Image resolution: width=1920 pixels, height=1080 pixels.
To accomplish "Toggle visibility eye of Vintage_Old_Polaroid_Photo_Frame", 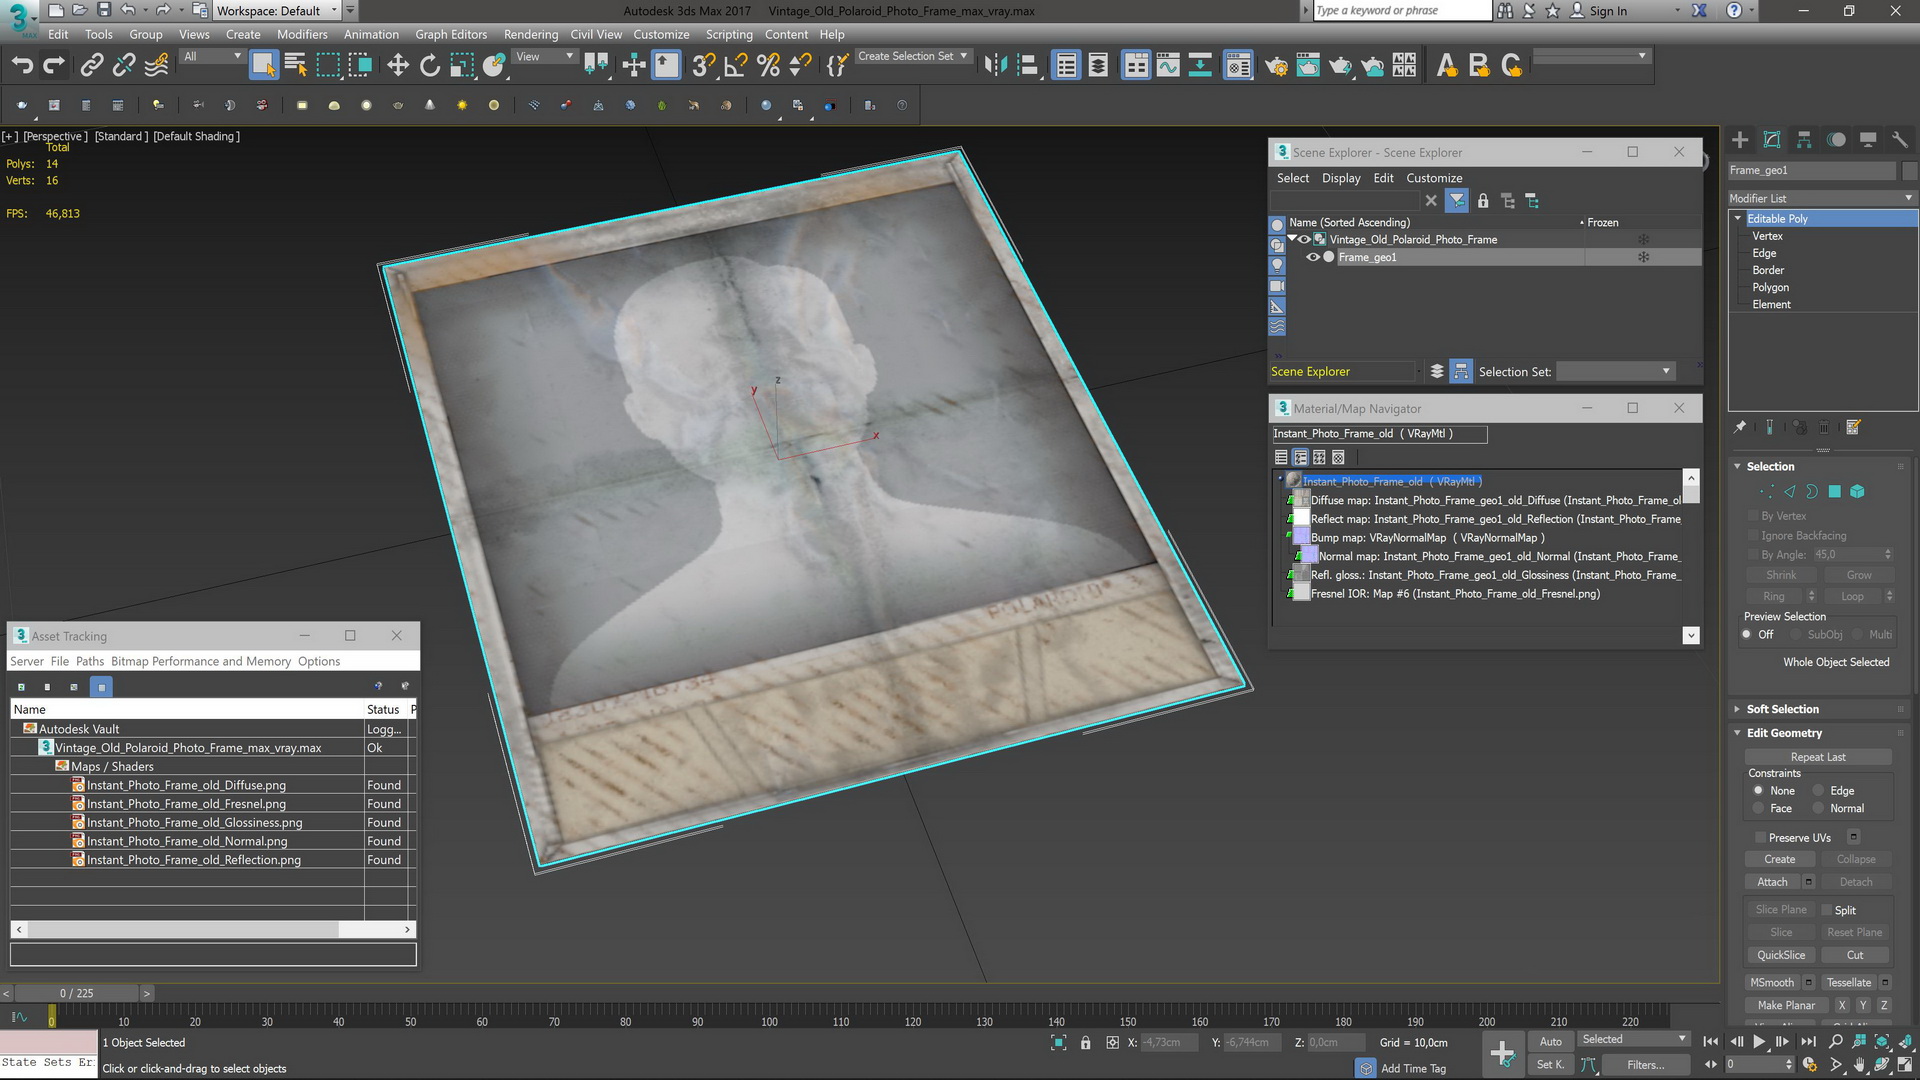I will click(x=1304, y=239).
